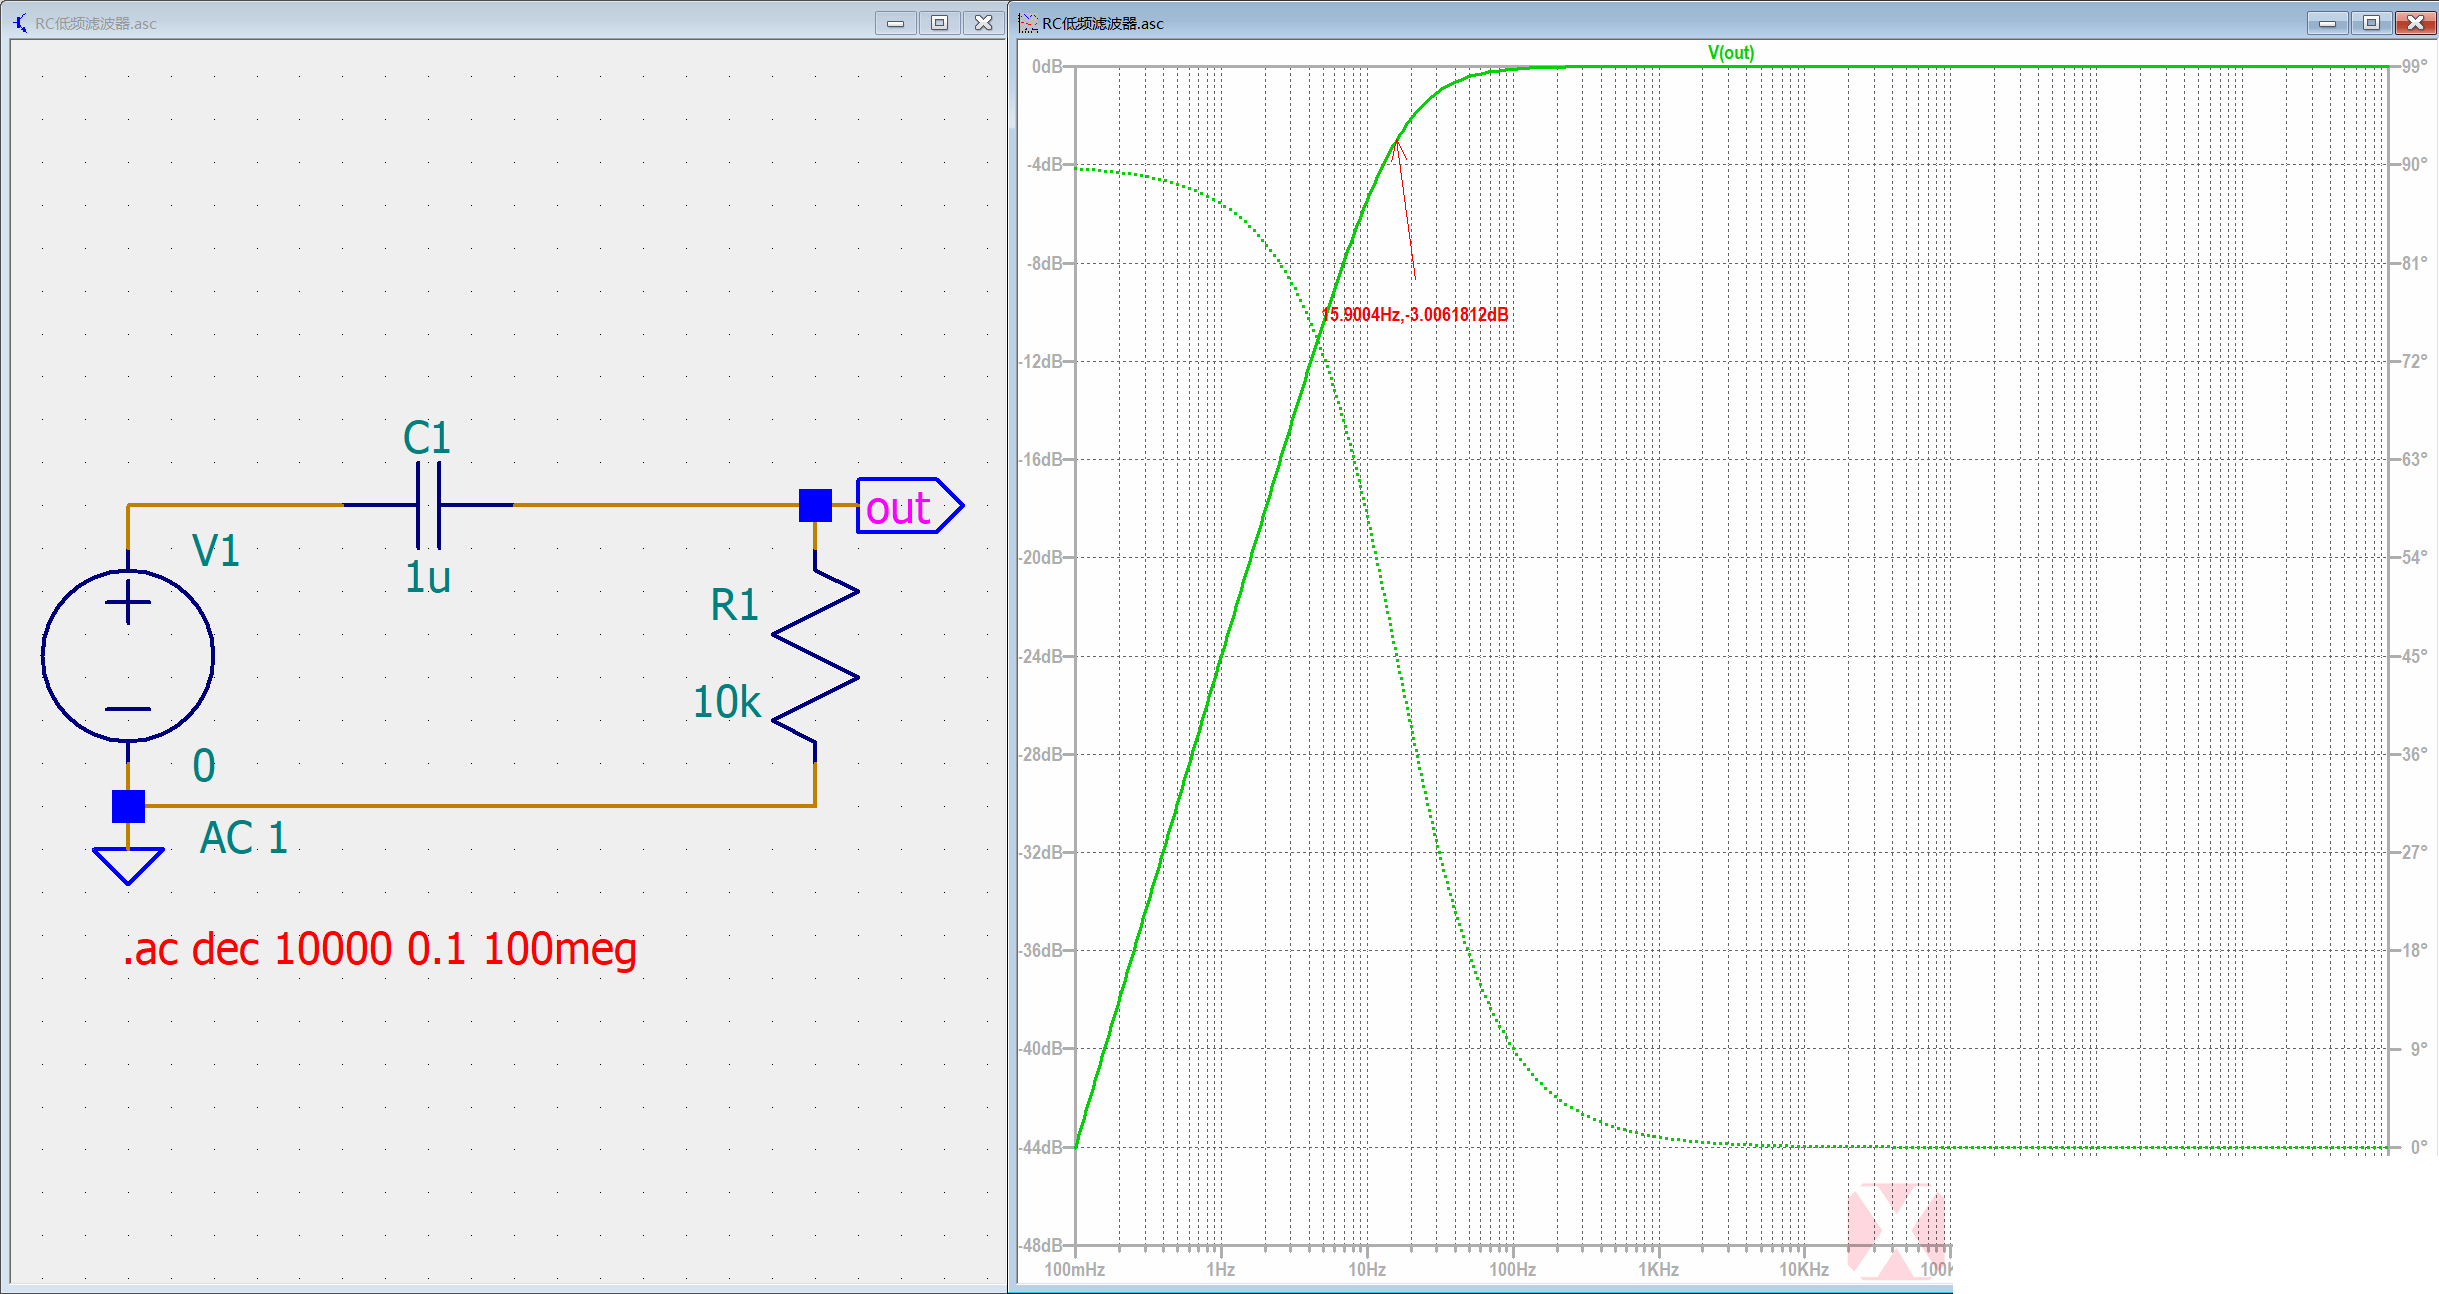The width and height of the screenshot is (2439, 1294).
Task: Click the plot window waveform icon
Action: pos(1027,23)
